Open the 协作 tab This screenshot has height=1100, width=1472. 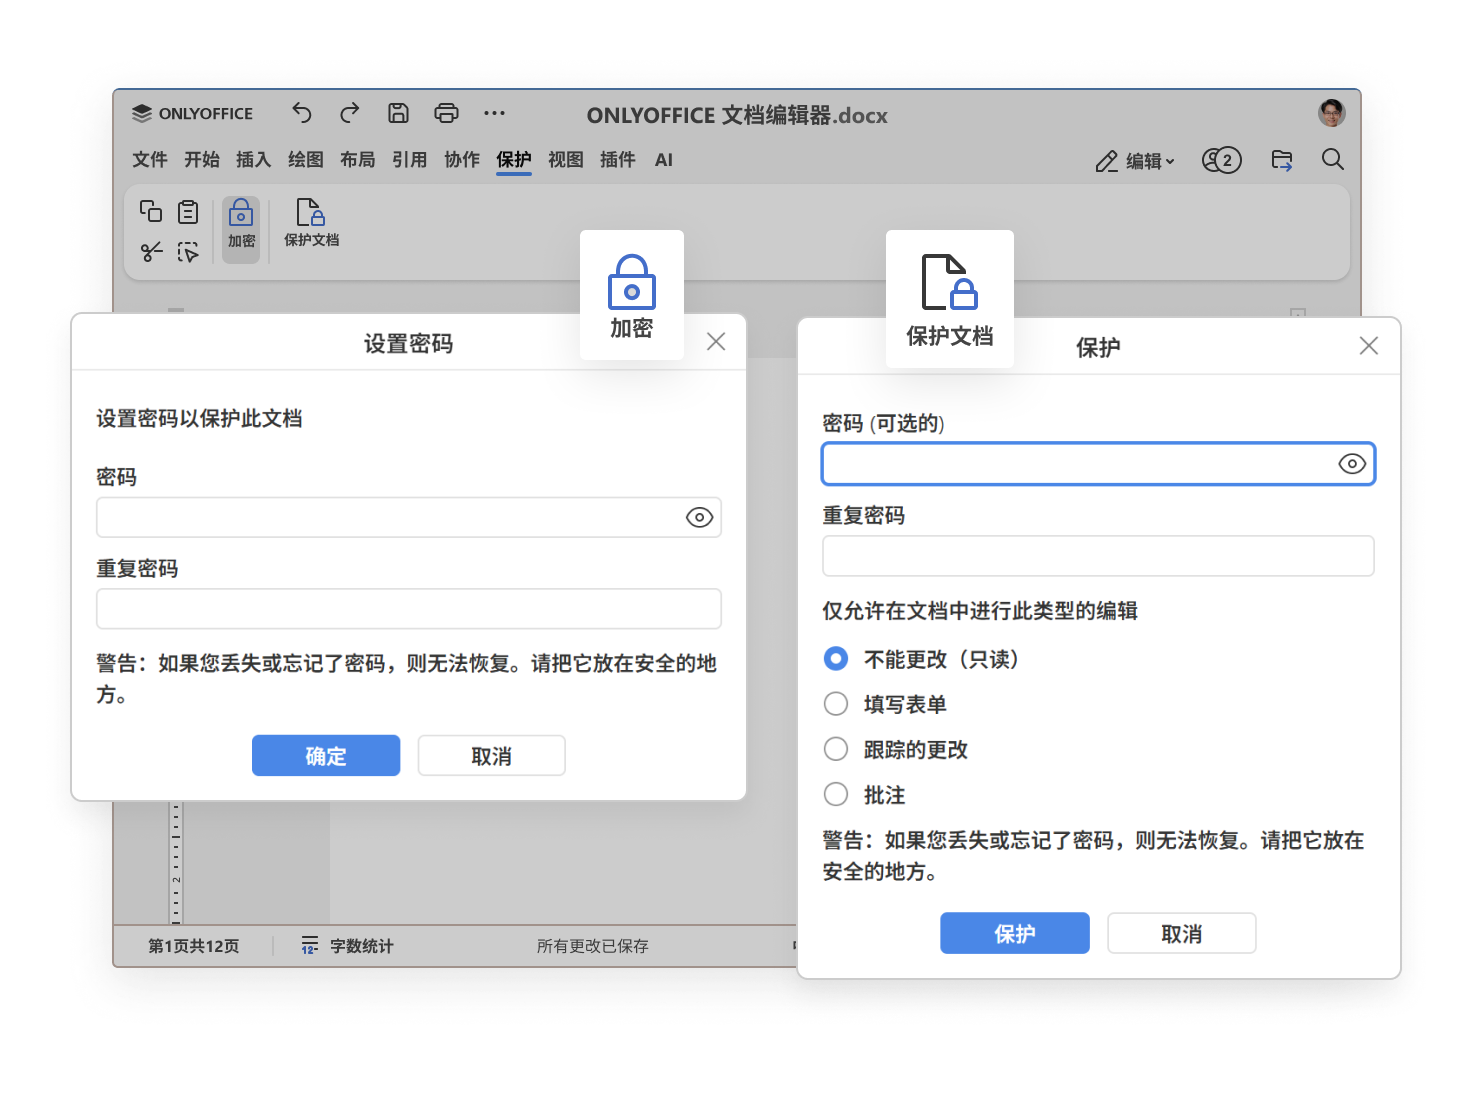pyautogui.click(x=462, y=160)
